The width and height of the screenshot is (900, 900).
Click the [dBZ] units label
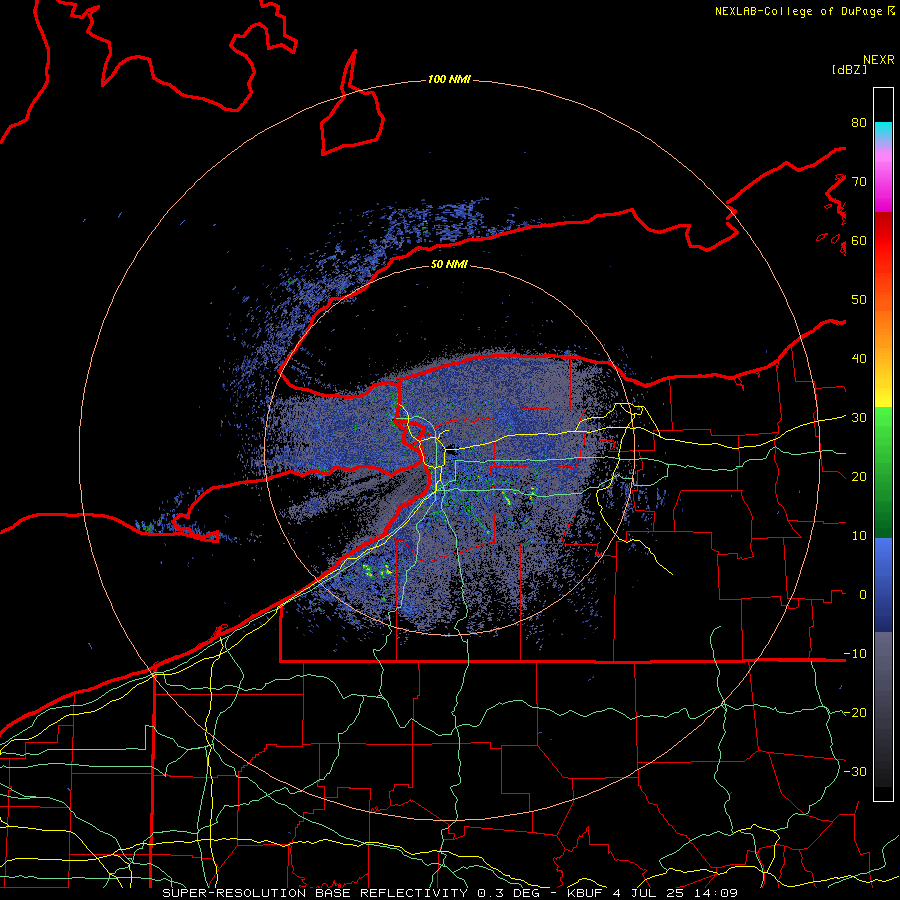849,70
